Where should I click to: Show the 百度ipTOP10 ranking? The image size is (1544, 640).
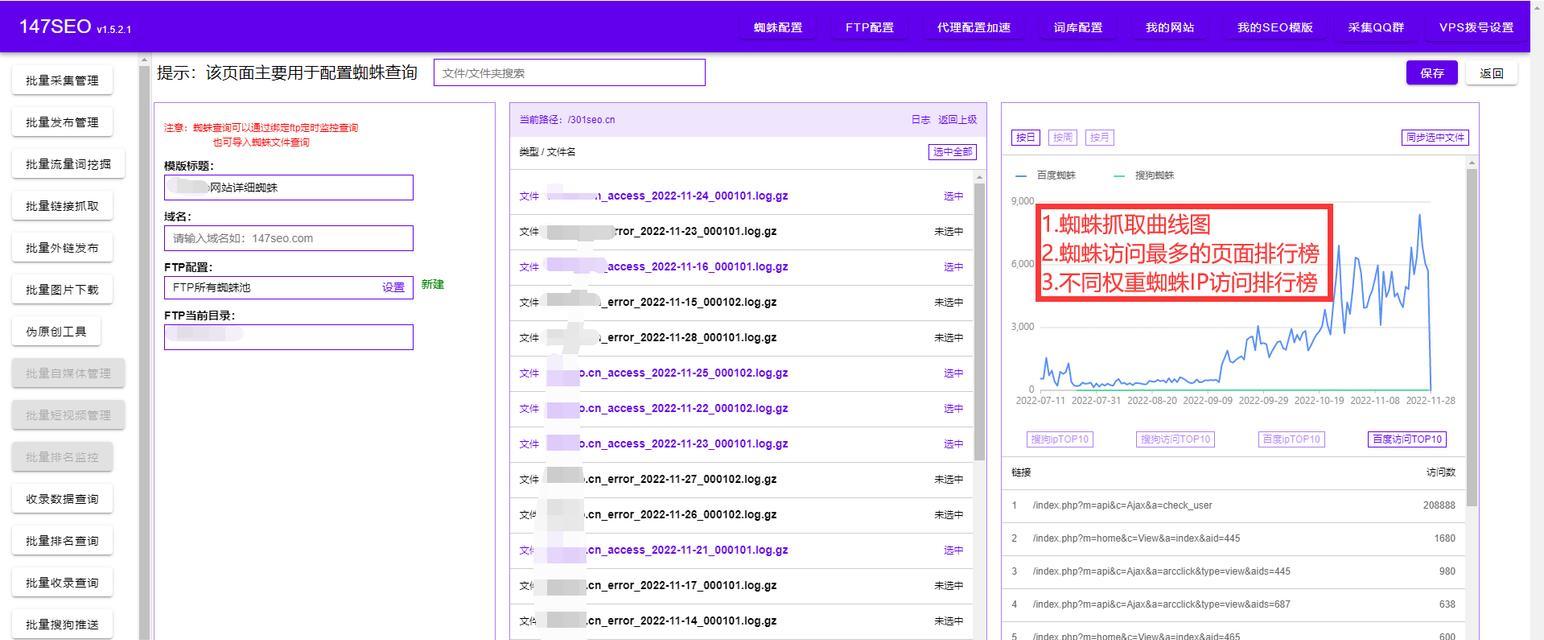[x=1291, y=439]
